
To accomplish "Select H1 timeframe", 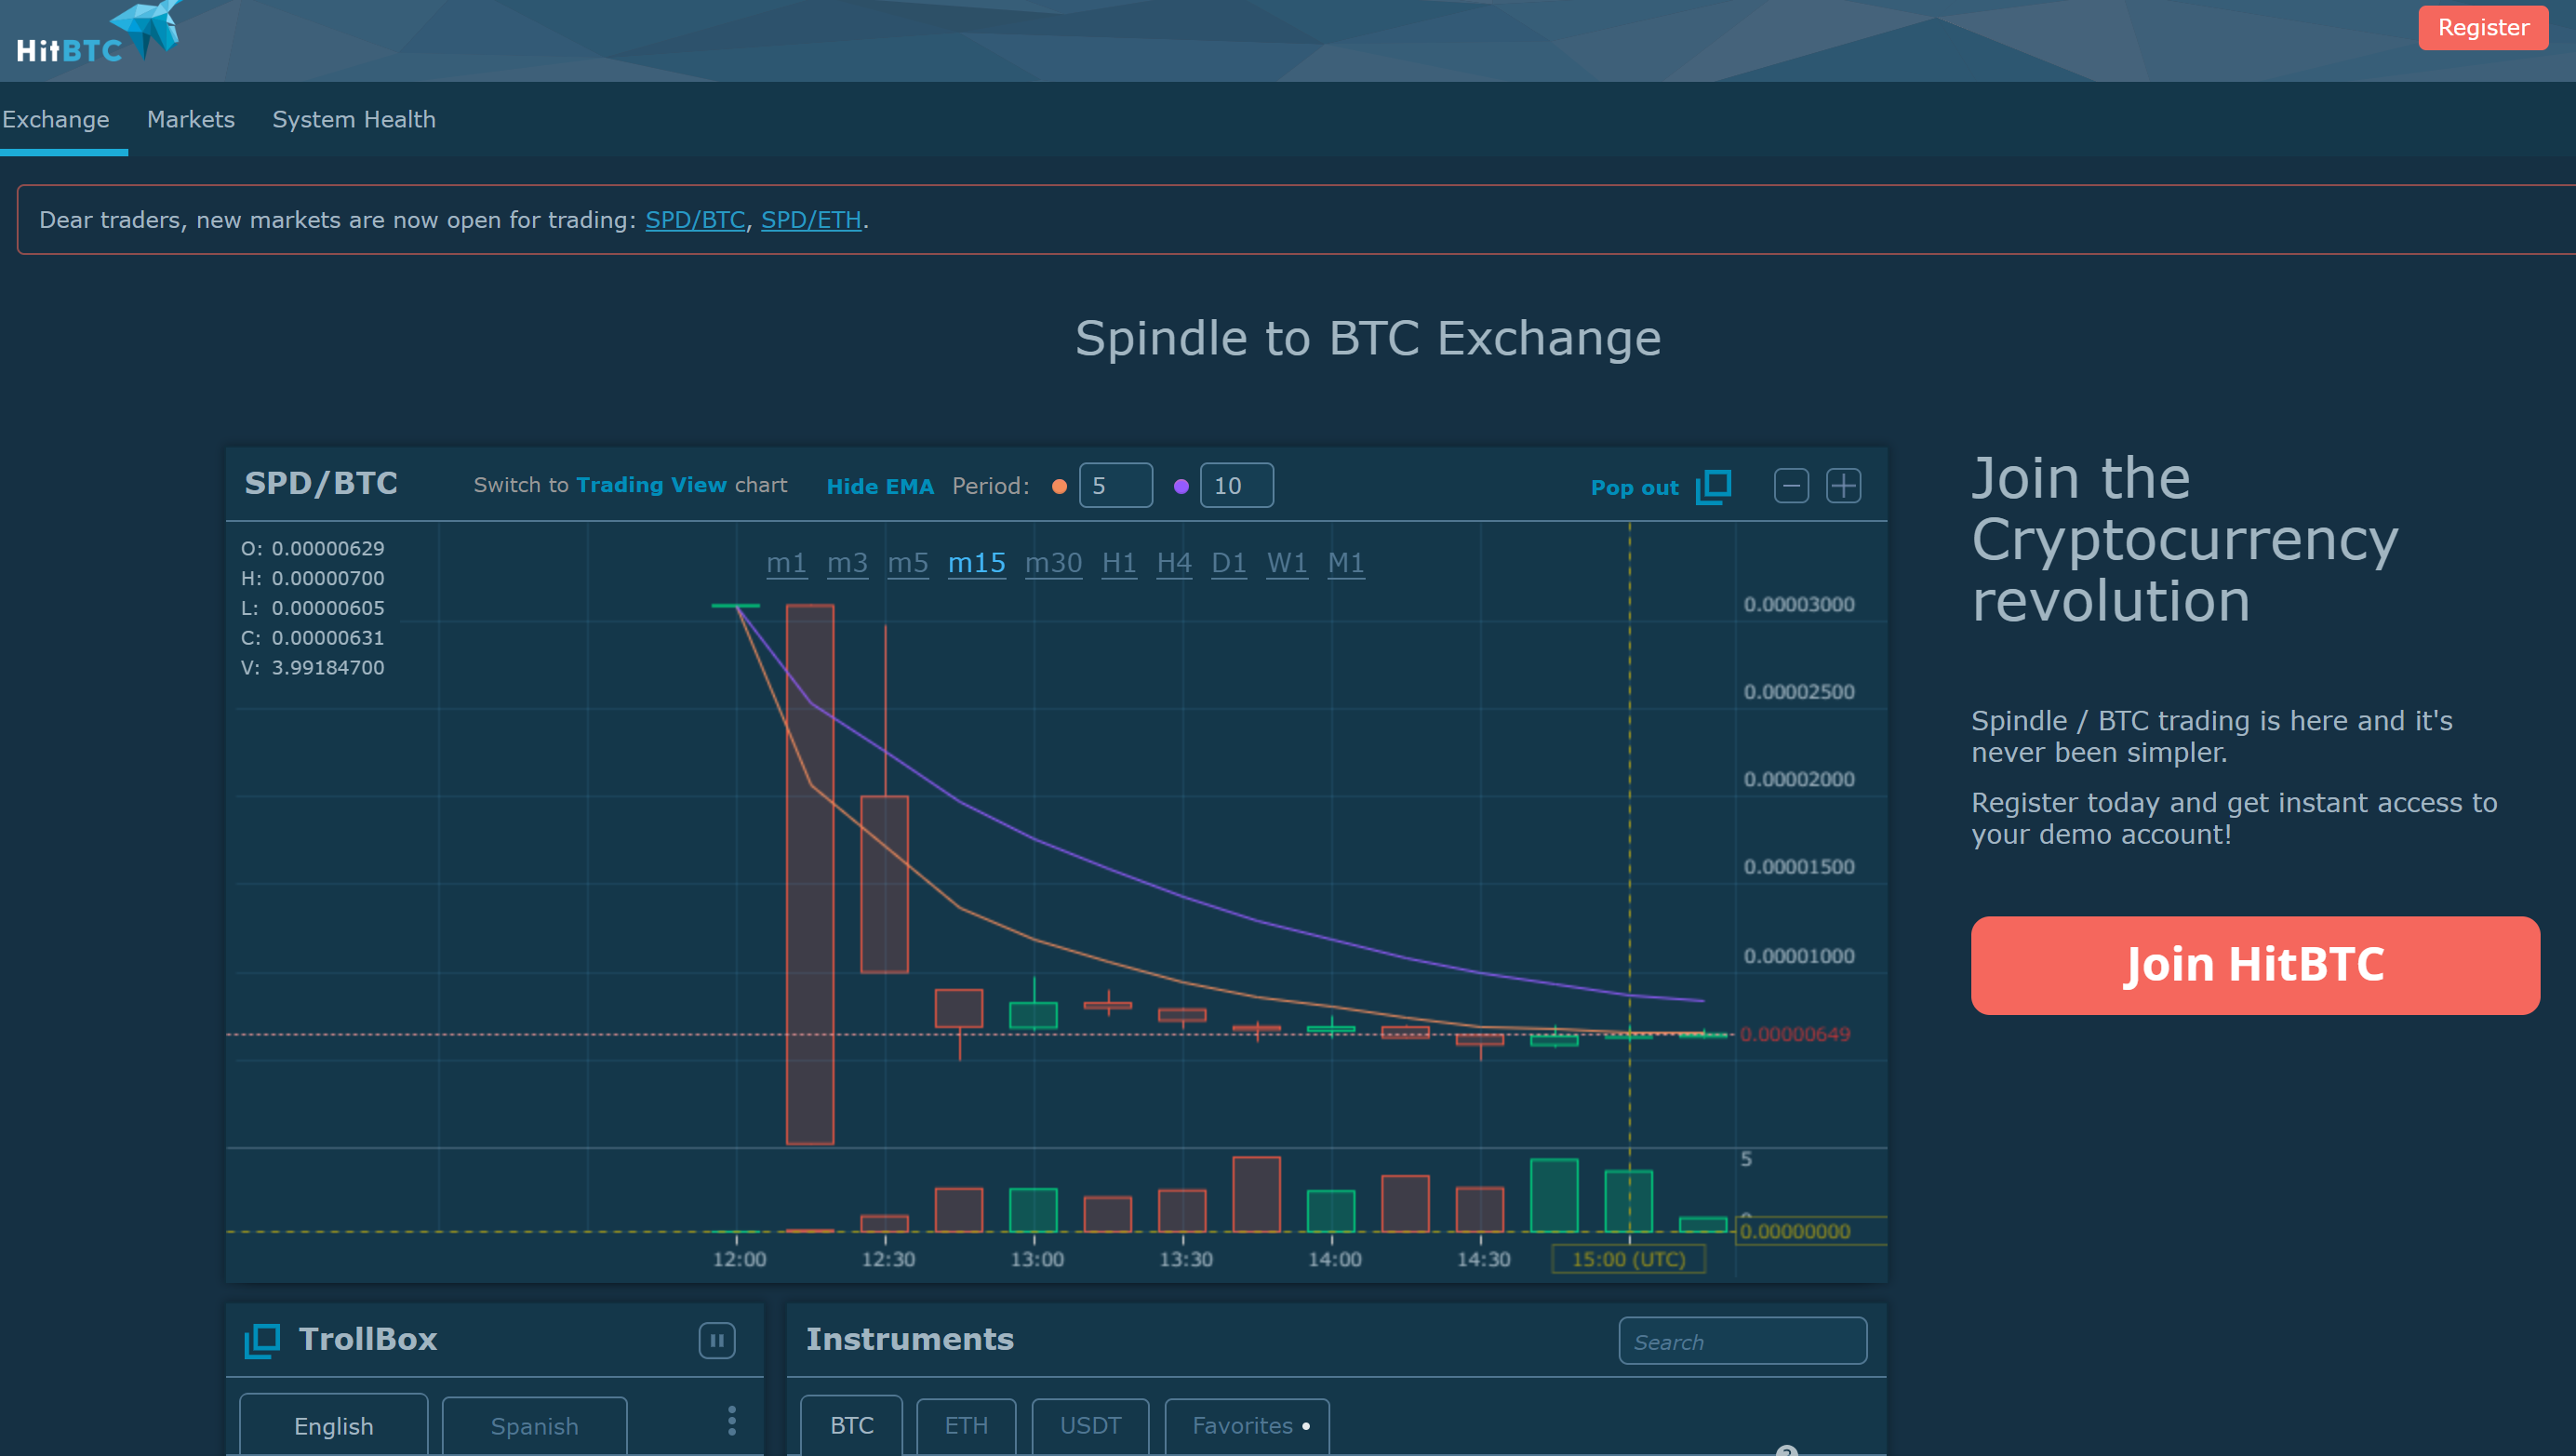I will pos(1119,563).
